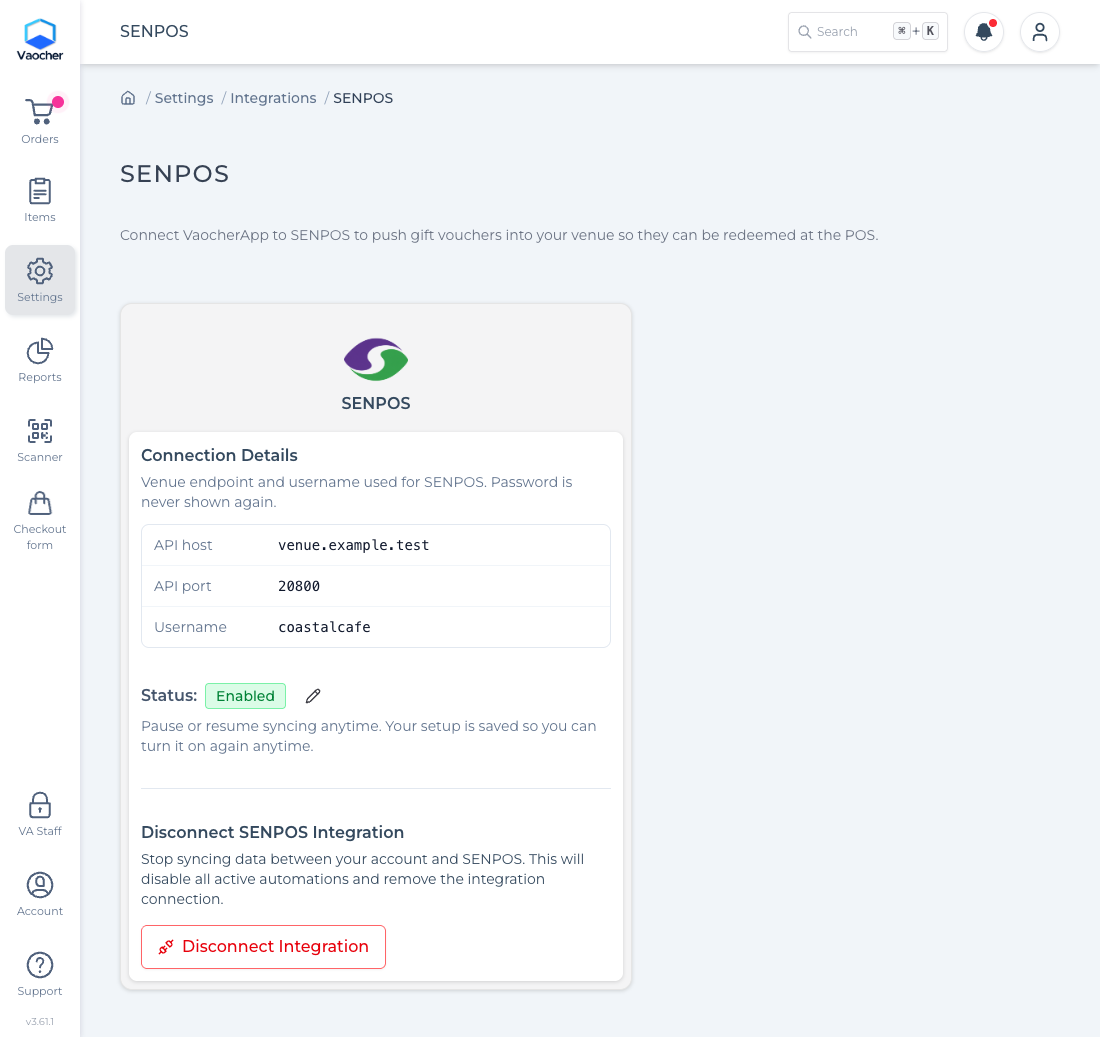
Task: Open Support help icon
Action: tap(40, 965)
